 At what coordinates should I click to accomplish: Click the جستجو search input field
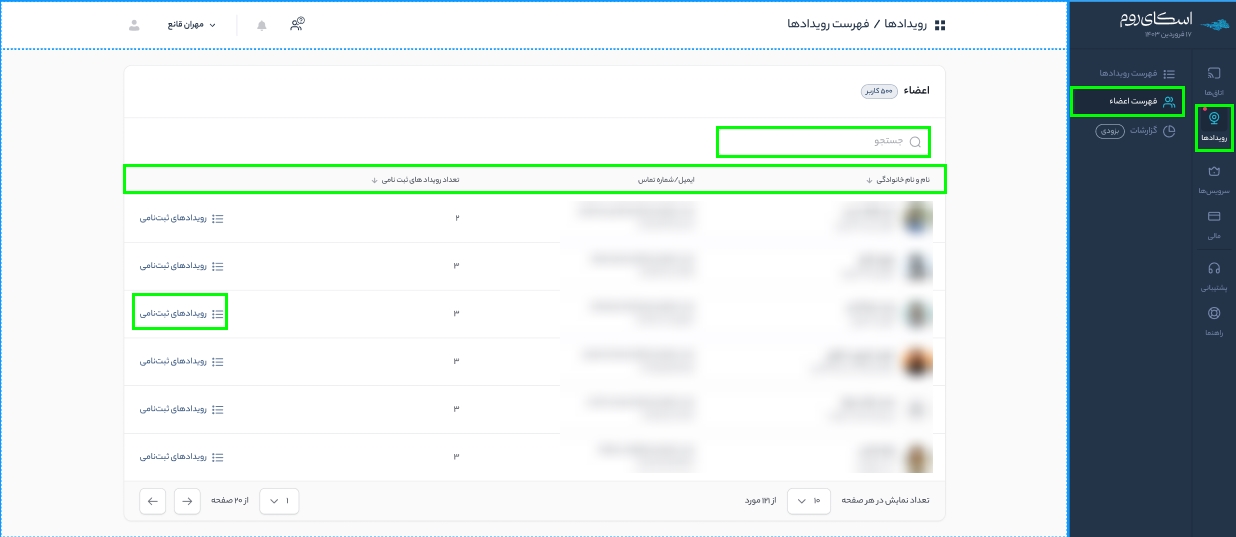tap(822, 142)
